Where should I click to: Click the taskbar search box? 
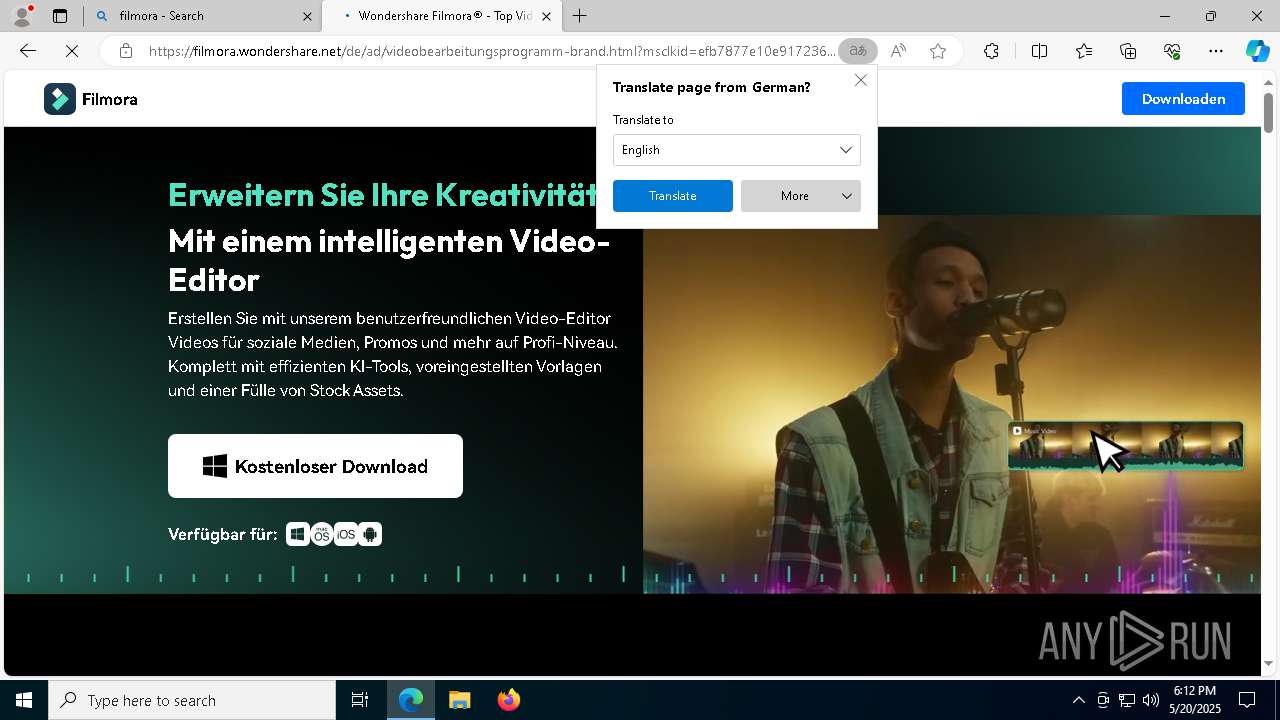click(192, 700)
